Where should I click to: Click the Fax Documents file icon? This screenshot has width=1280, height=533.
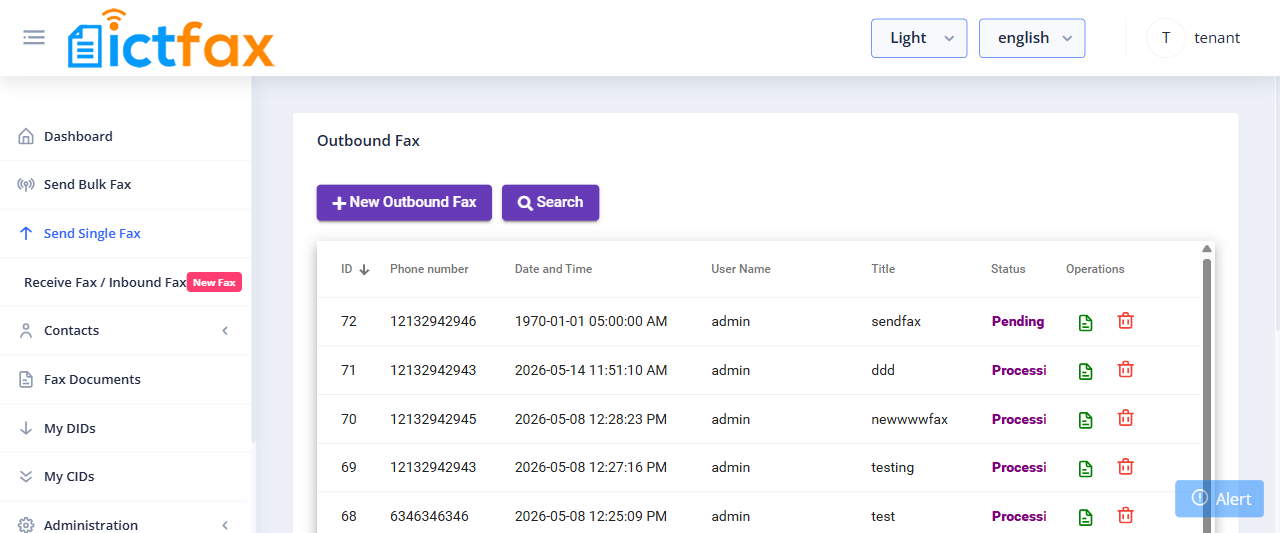click(x=26, y=379)
